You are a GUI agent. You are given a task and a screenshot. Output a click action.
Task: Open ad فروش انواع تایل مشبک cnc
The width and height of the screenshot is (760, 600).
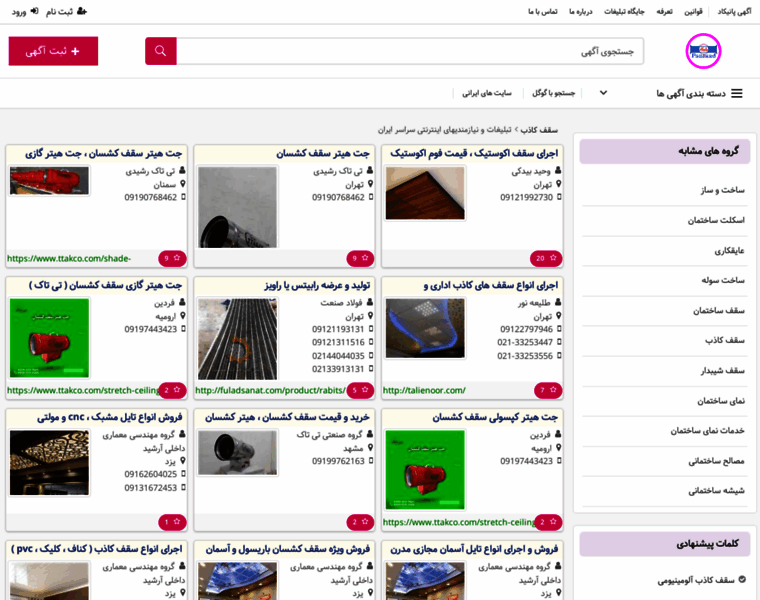point(110,417)
